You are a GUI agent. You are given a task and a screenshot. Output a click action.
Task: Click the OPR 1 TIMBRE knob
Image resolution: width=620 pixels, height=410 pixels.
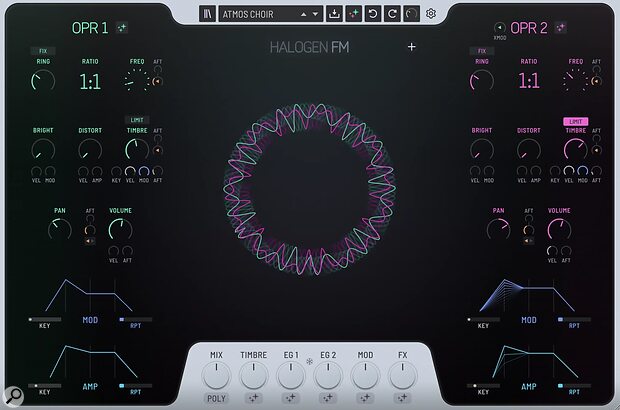pyautogui.click(x=137, y=150)
